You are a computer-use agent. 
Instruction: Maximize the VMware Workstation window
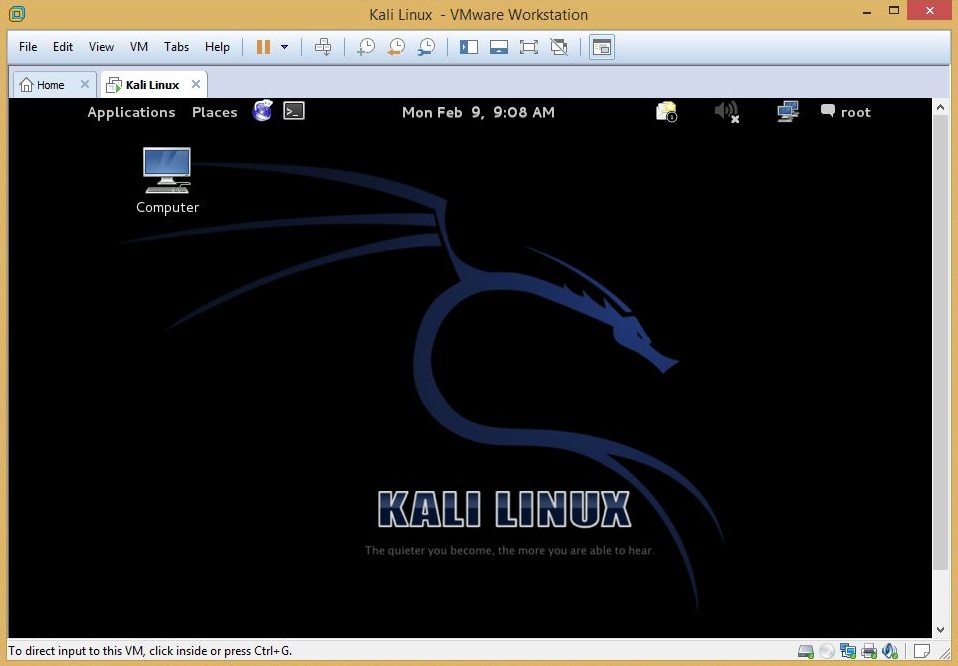coord(894,10)
